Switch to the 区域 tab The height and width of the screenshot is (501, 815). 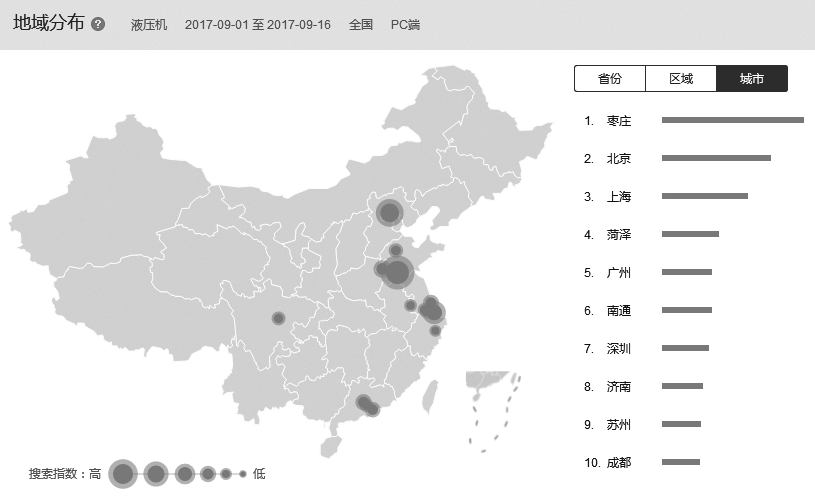(x=680, y=79)
